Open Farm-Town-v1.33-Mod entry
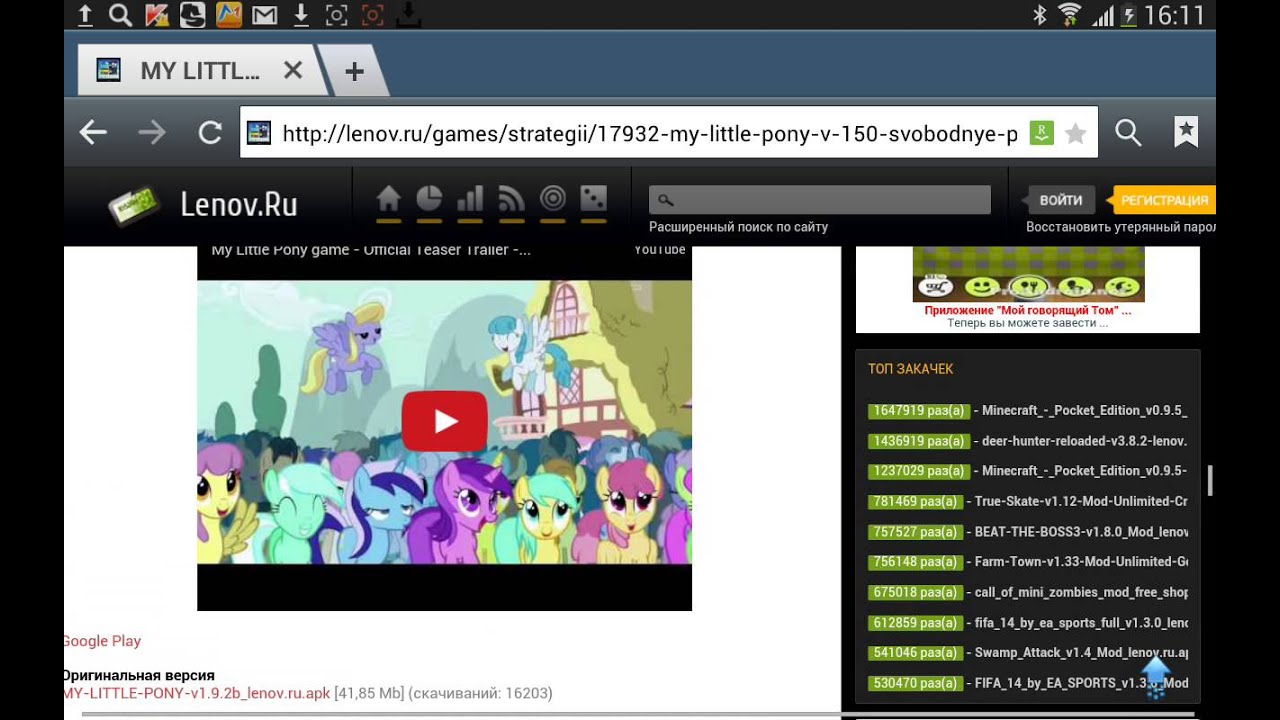1280x720 pixels. (x=1028, y=562)
